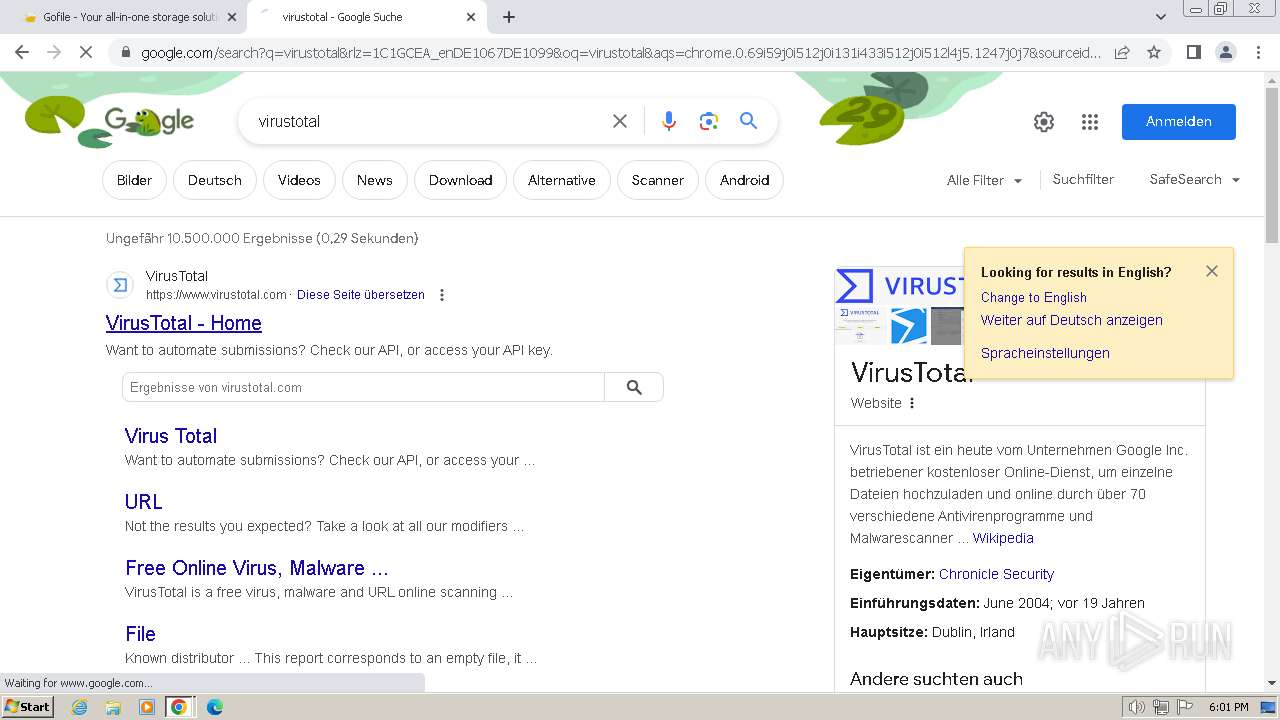The width and height of the screenshot is (1280, 720).
Task: Click the share page icon in address bar
Action: [1122, 52]
